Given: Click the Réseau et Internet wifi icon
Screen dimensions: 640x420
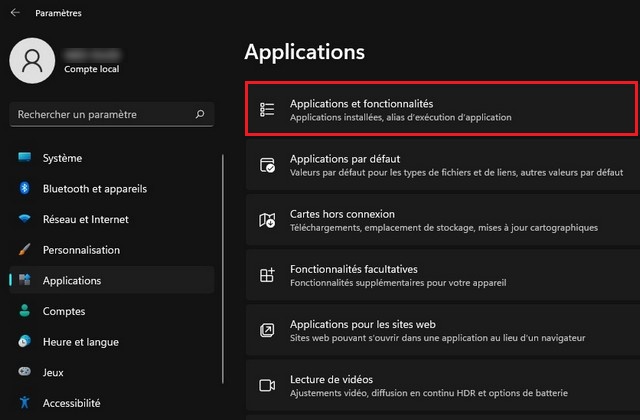Looking at the screenshot, I should [x=24, y=219].
